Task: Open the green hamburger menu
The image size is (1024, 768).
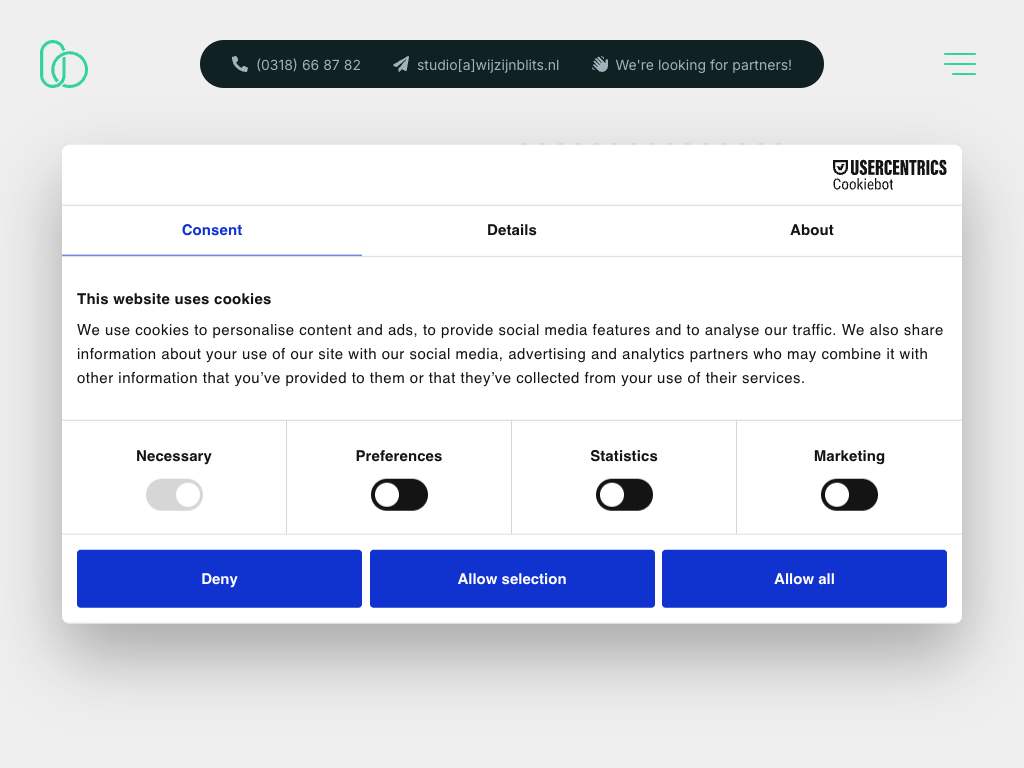Action: pos(959,64)
